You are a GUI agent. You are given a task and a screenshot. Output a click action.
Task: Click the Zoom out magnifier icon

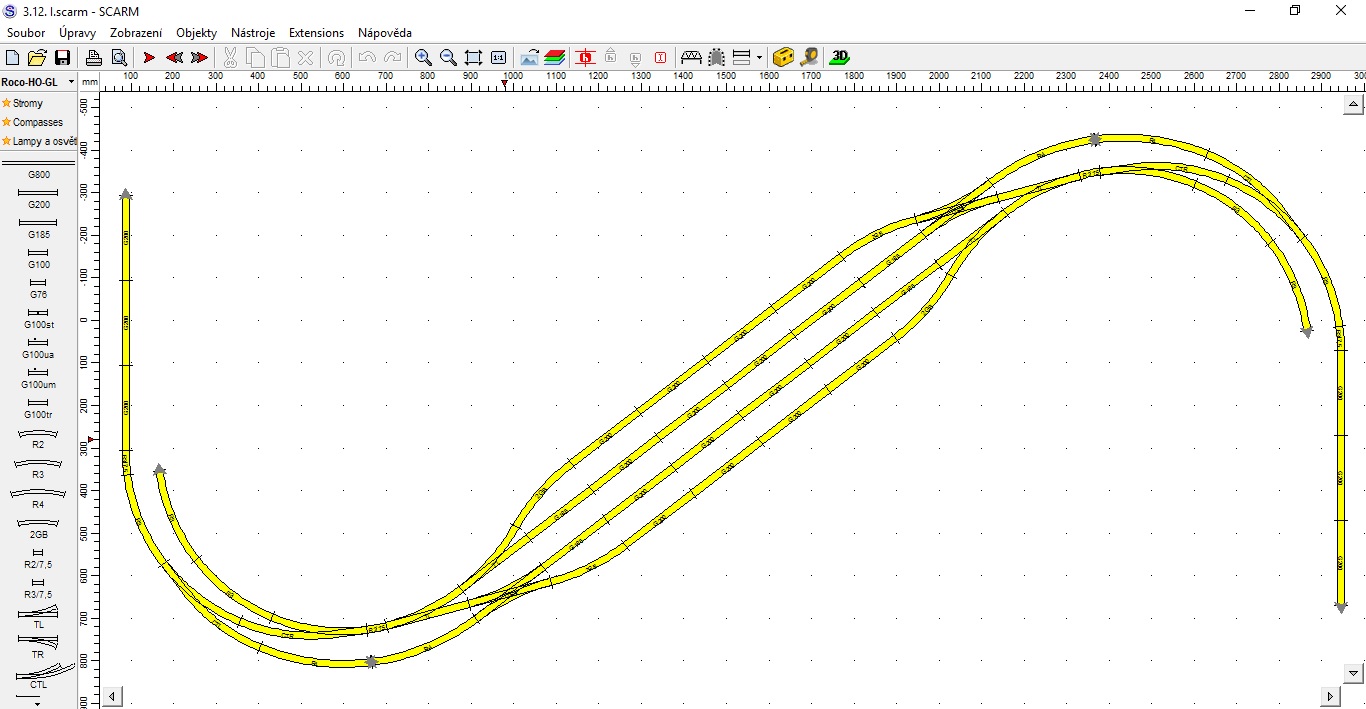448,58
